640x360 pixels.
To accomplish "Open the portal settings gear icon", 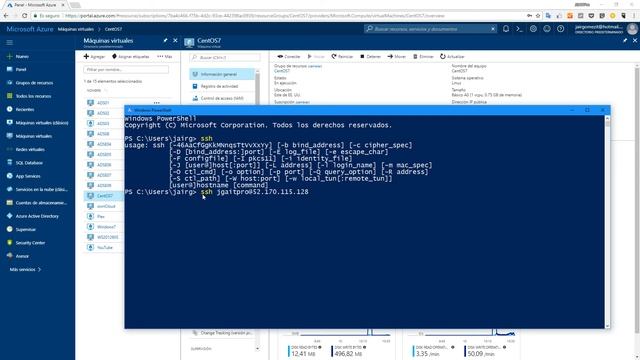I will point(533,29).
